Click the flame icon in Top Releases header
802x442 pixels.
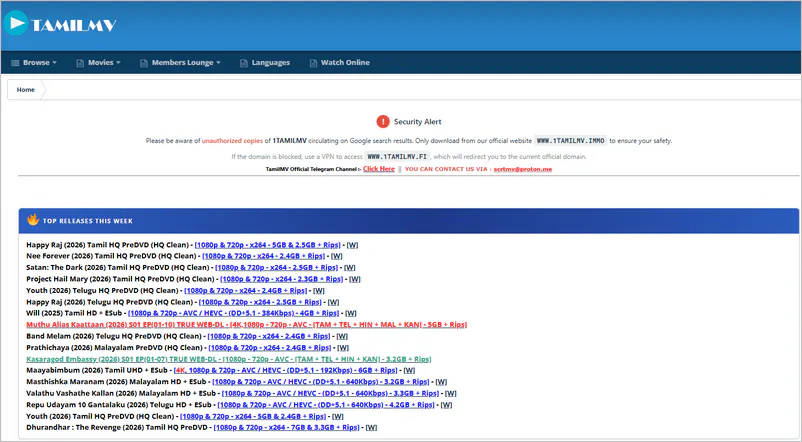pyautogui.click(x=32, y=220)
